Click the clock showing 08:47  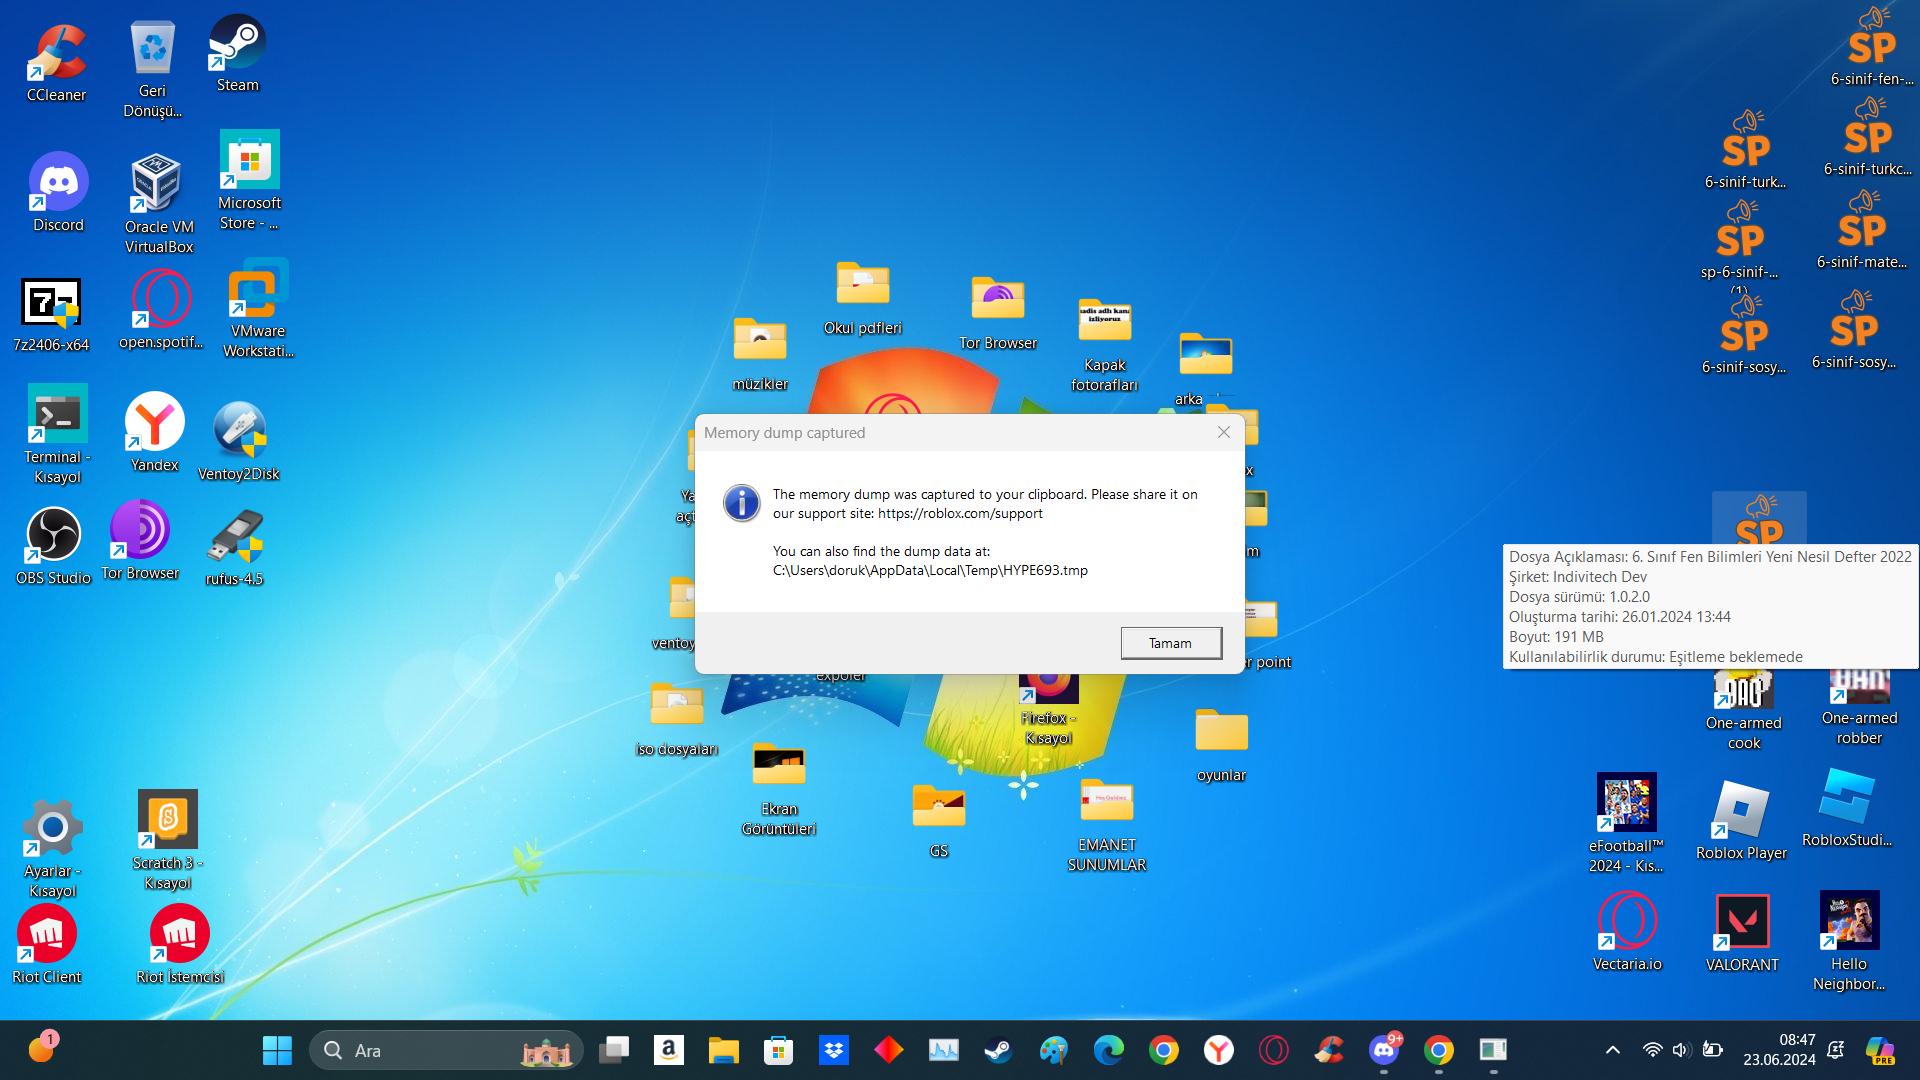pyautogui.click(x=1778, y=1050)
